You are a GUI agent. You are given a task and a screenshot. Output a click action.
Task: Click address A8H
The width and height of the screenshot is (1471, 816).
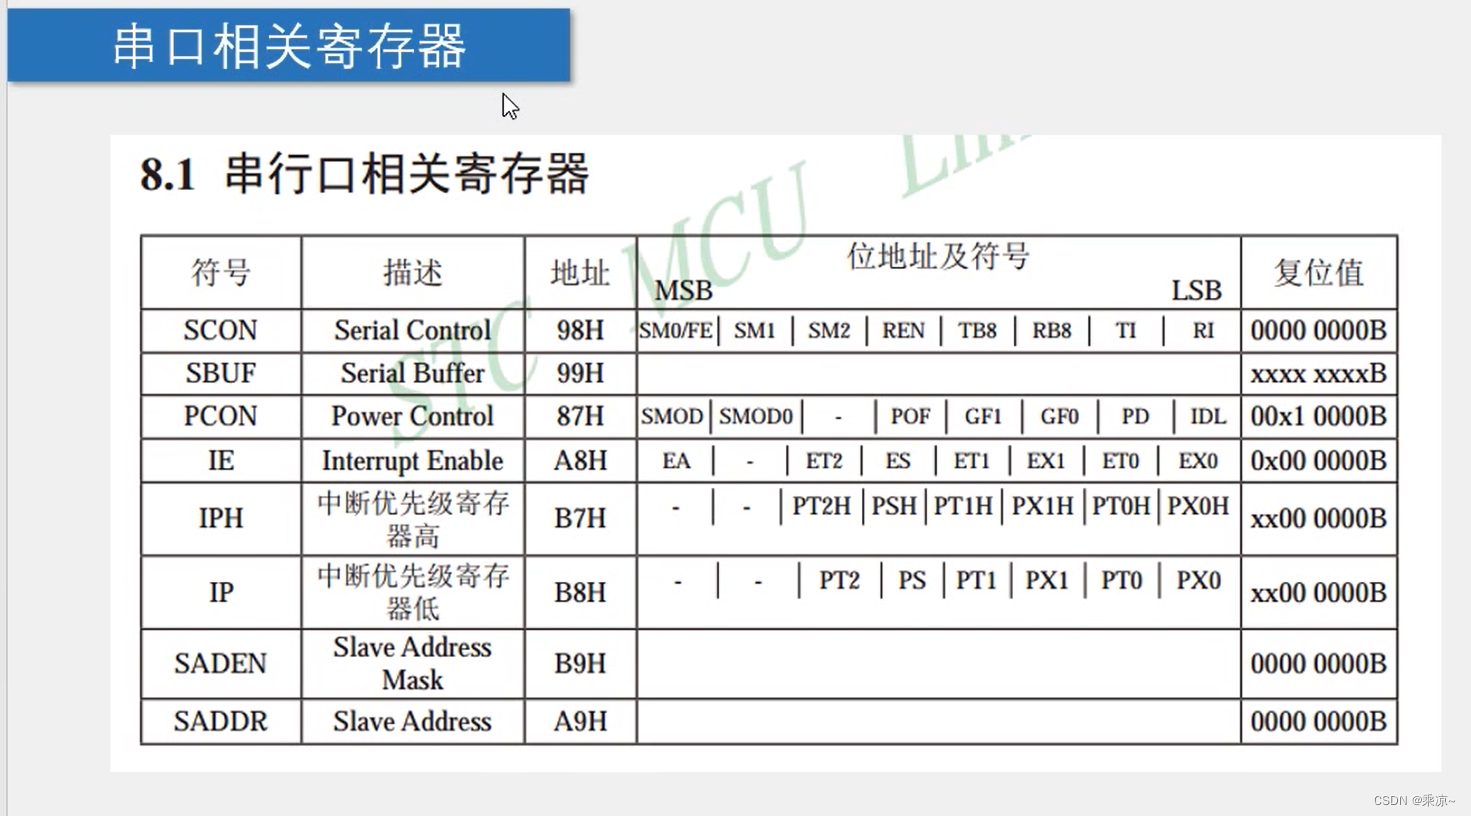tap(580, 461)
